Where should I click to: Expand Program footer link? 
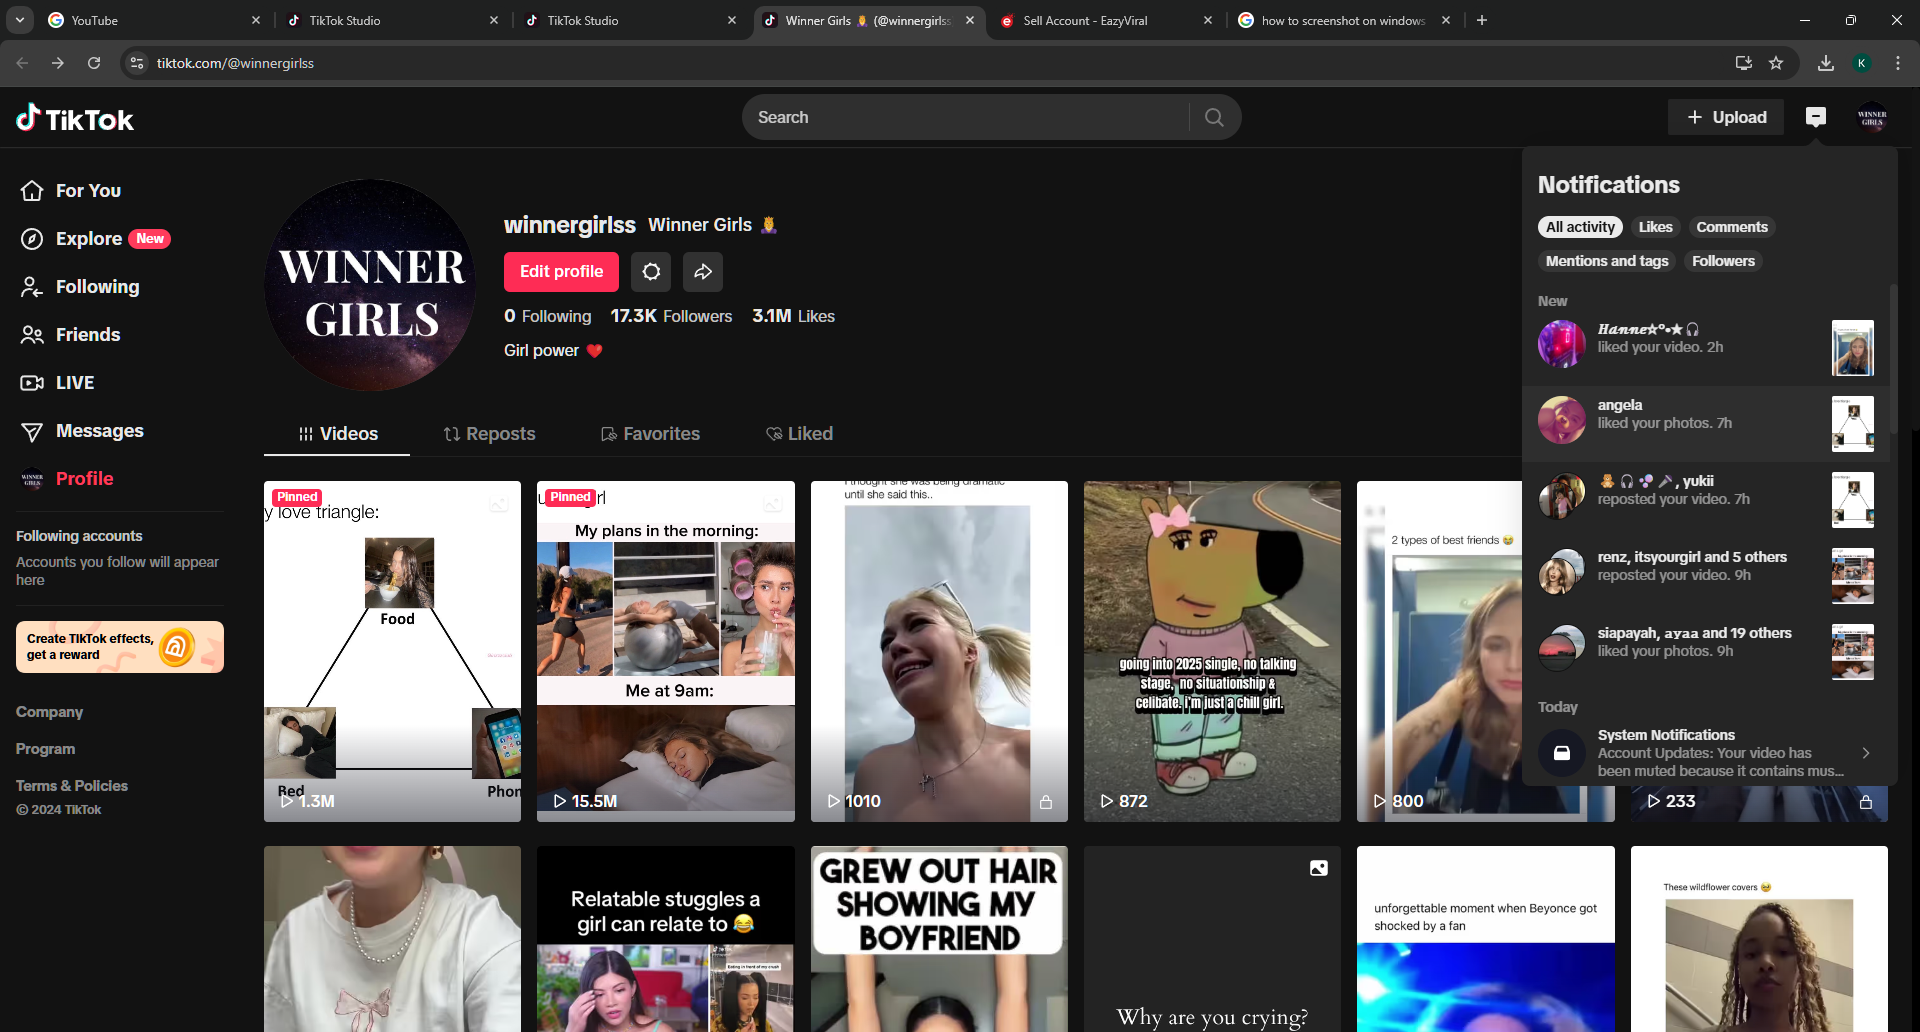pos(45,749)
